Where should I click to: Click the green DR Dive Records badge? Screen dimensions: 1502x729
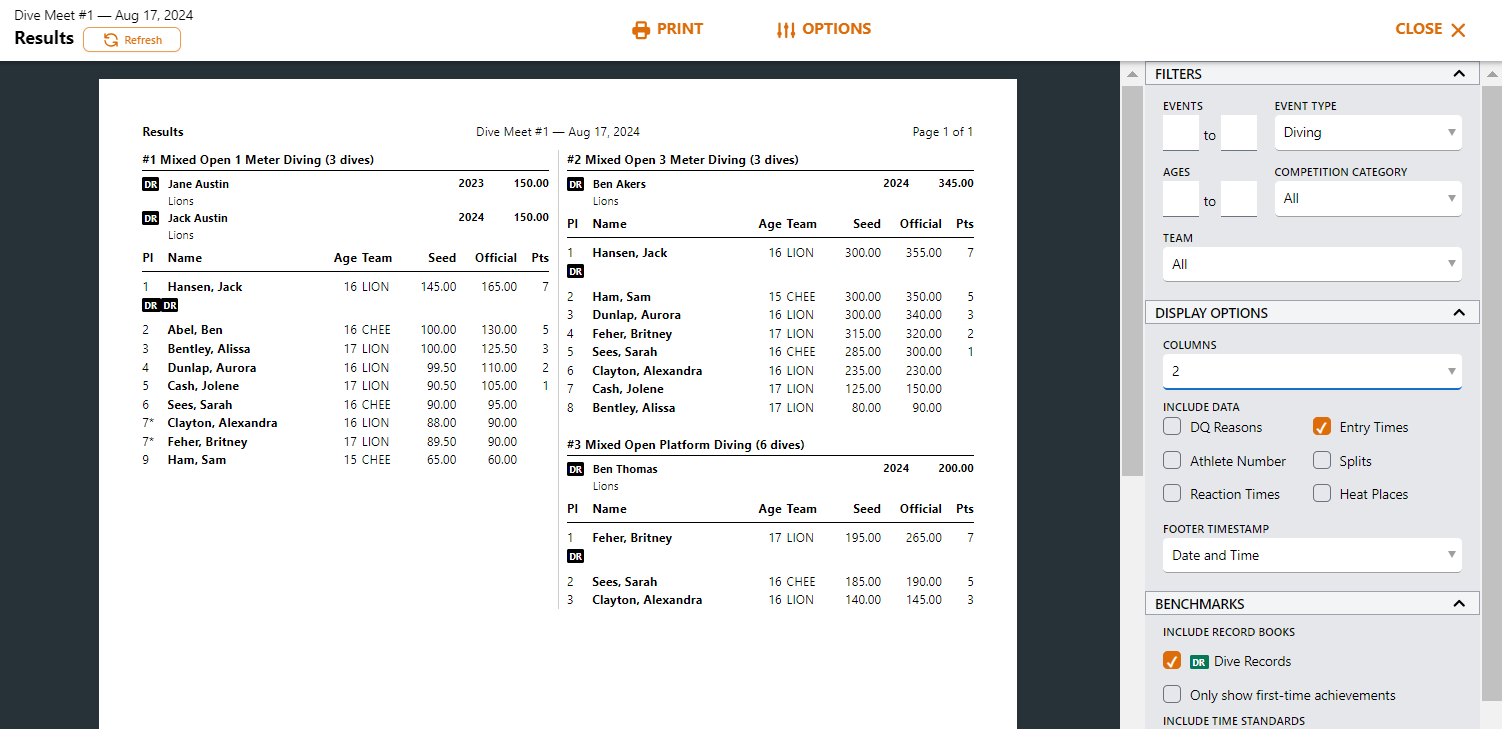click(x=1199, y=662)
